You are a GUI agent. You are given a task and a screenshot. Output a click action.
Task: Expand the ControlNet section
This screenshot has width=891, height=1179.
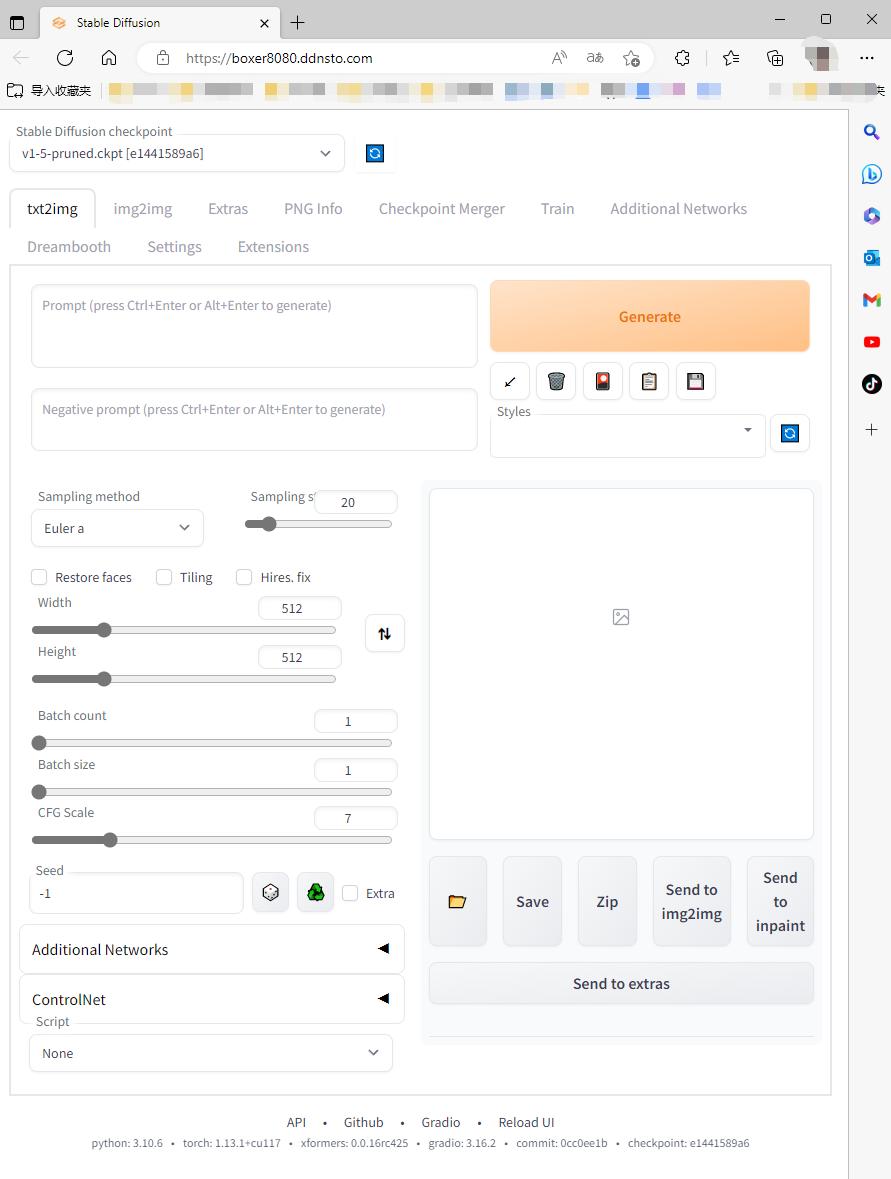tap(212, 999)
